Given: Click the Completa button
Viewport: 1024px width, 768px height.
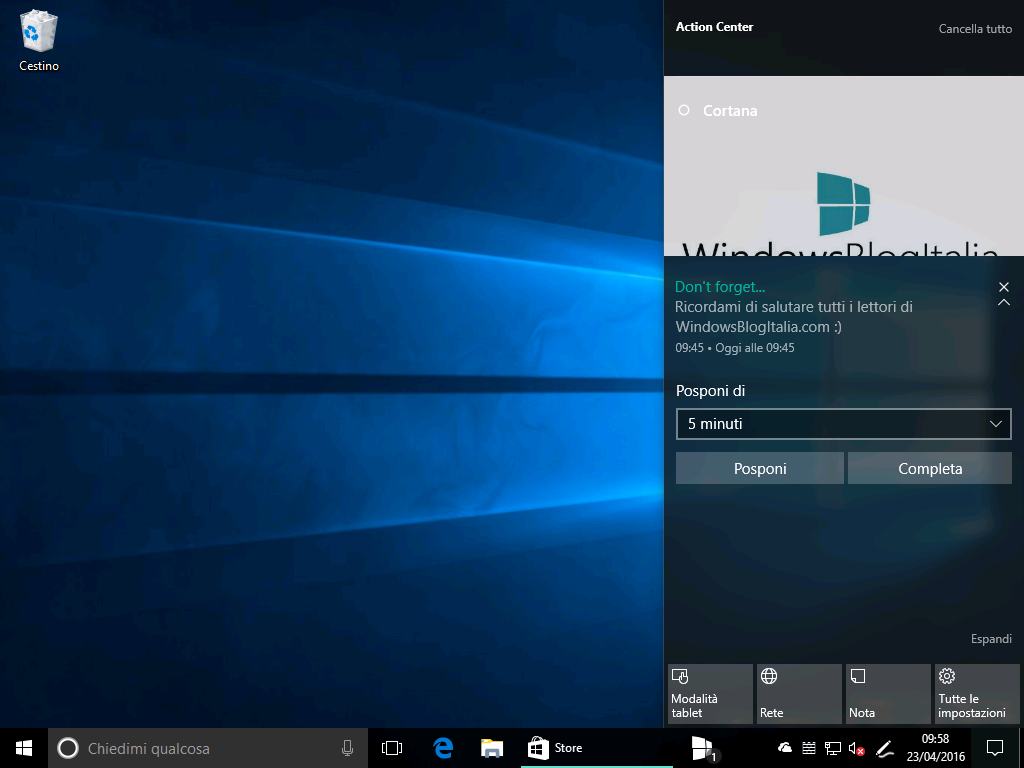Looking at the screenshot, I should point(930,468).
